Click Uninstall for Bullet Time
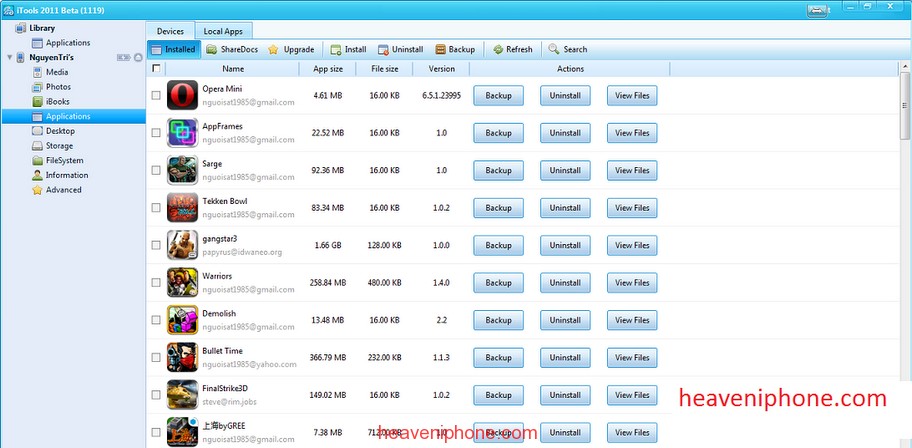Image resolution: width=912 pixels, height=448 pixels. pos(565,357)
